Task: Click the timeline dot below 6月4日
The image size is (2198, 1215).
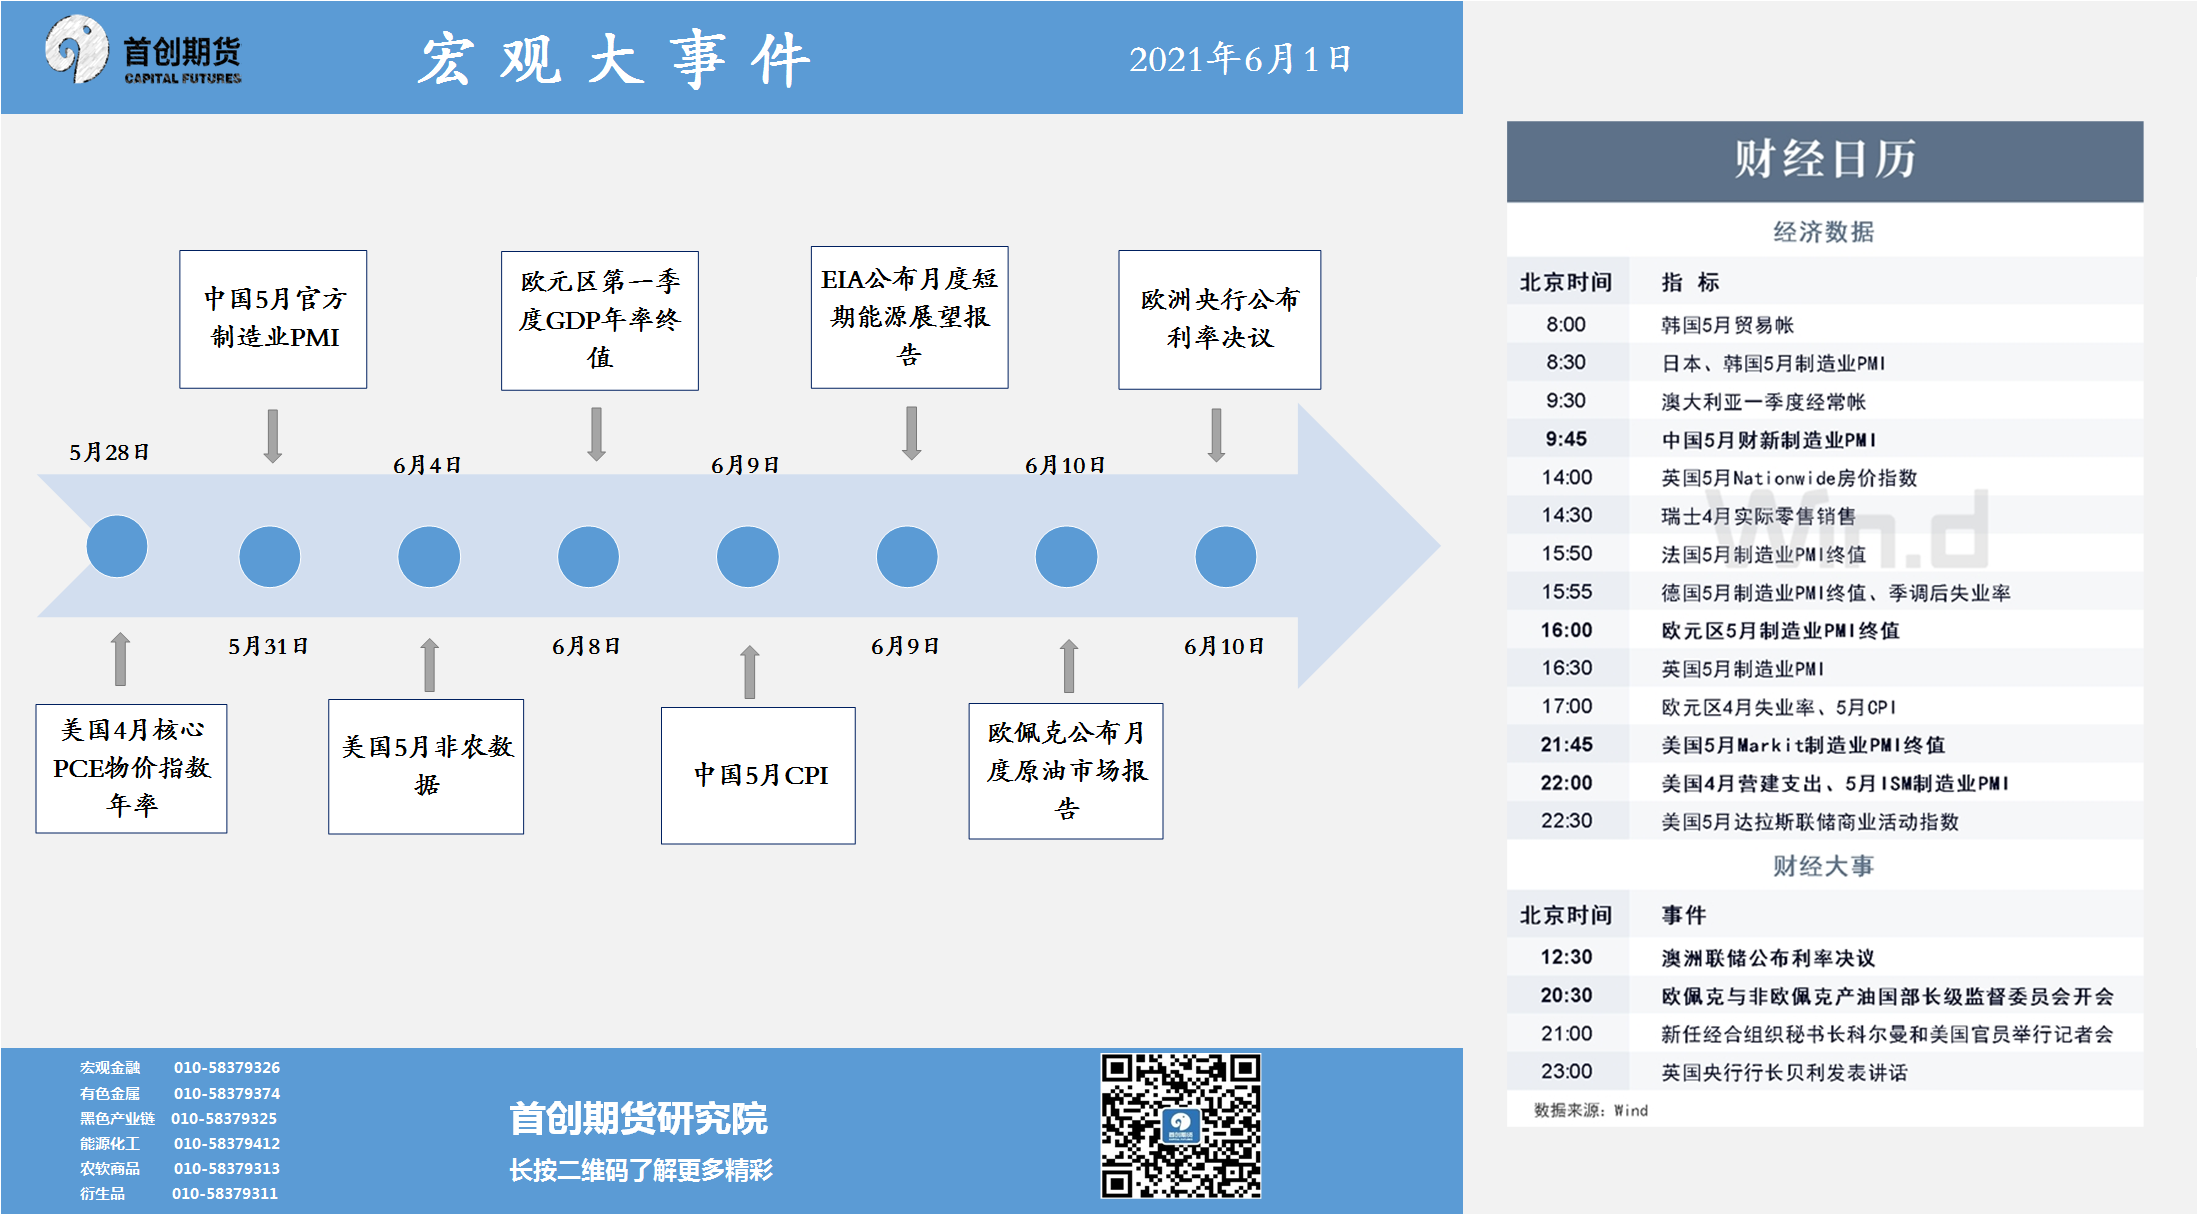Action: tap(429, 556)
